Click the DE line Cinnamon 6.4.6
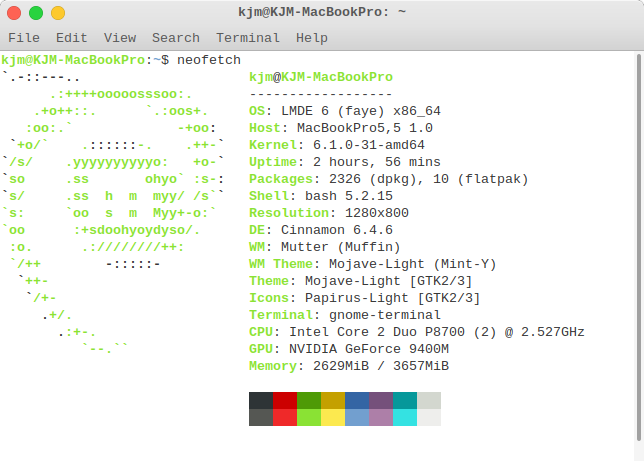644x461 pixels. 321,230
